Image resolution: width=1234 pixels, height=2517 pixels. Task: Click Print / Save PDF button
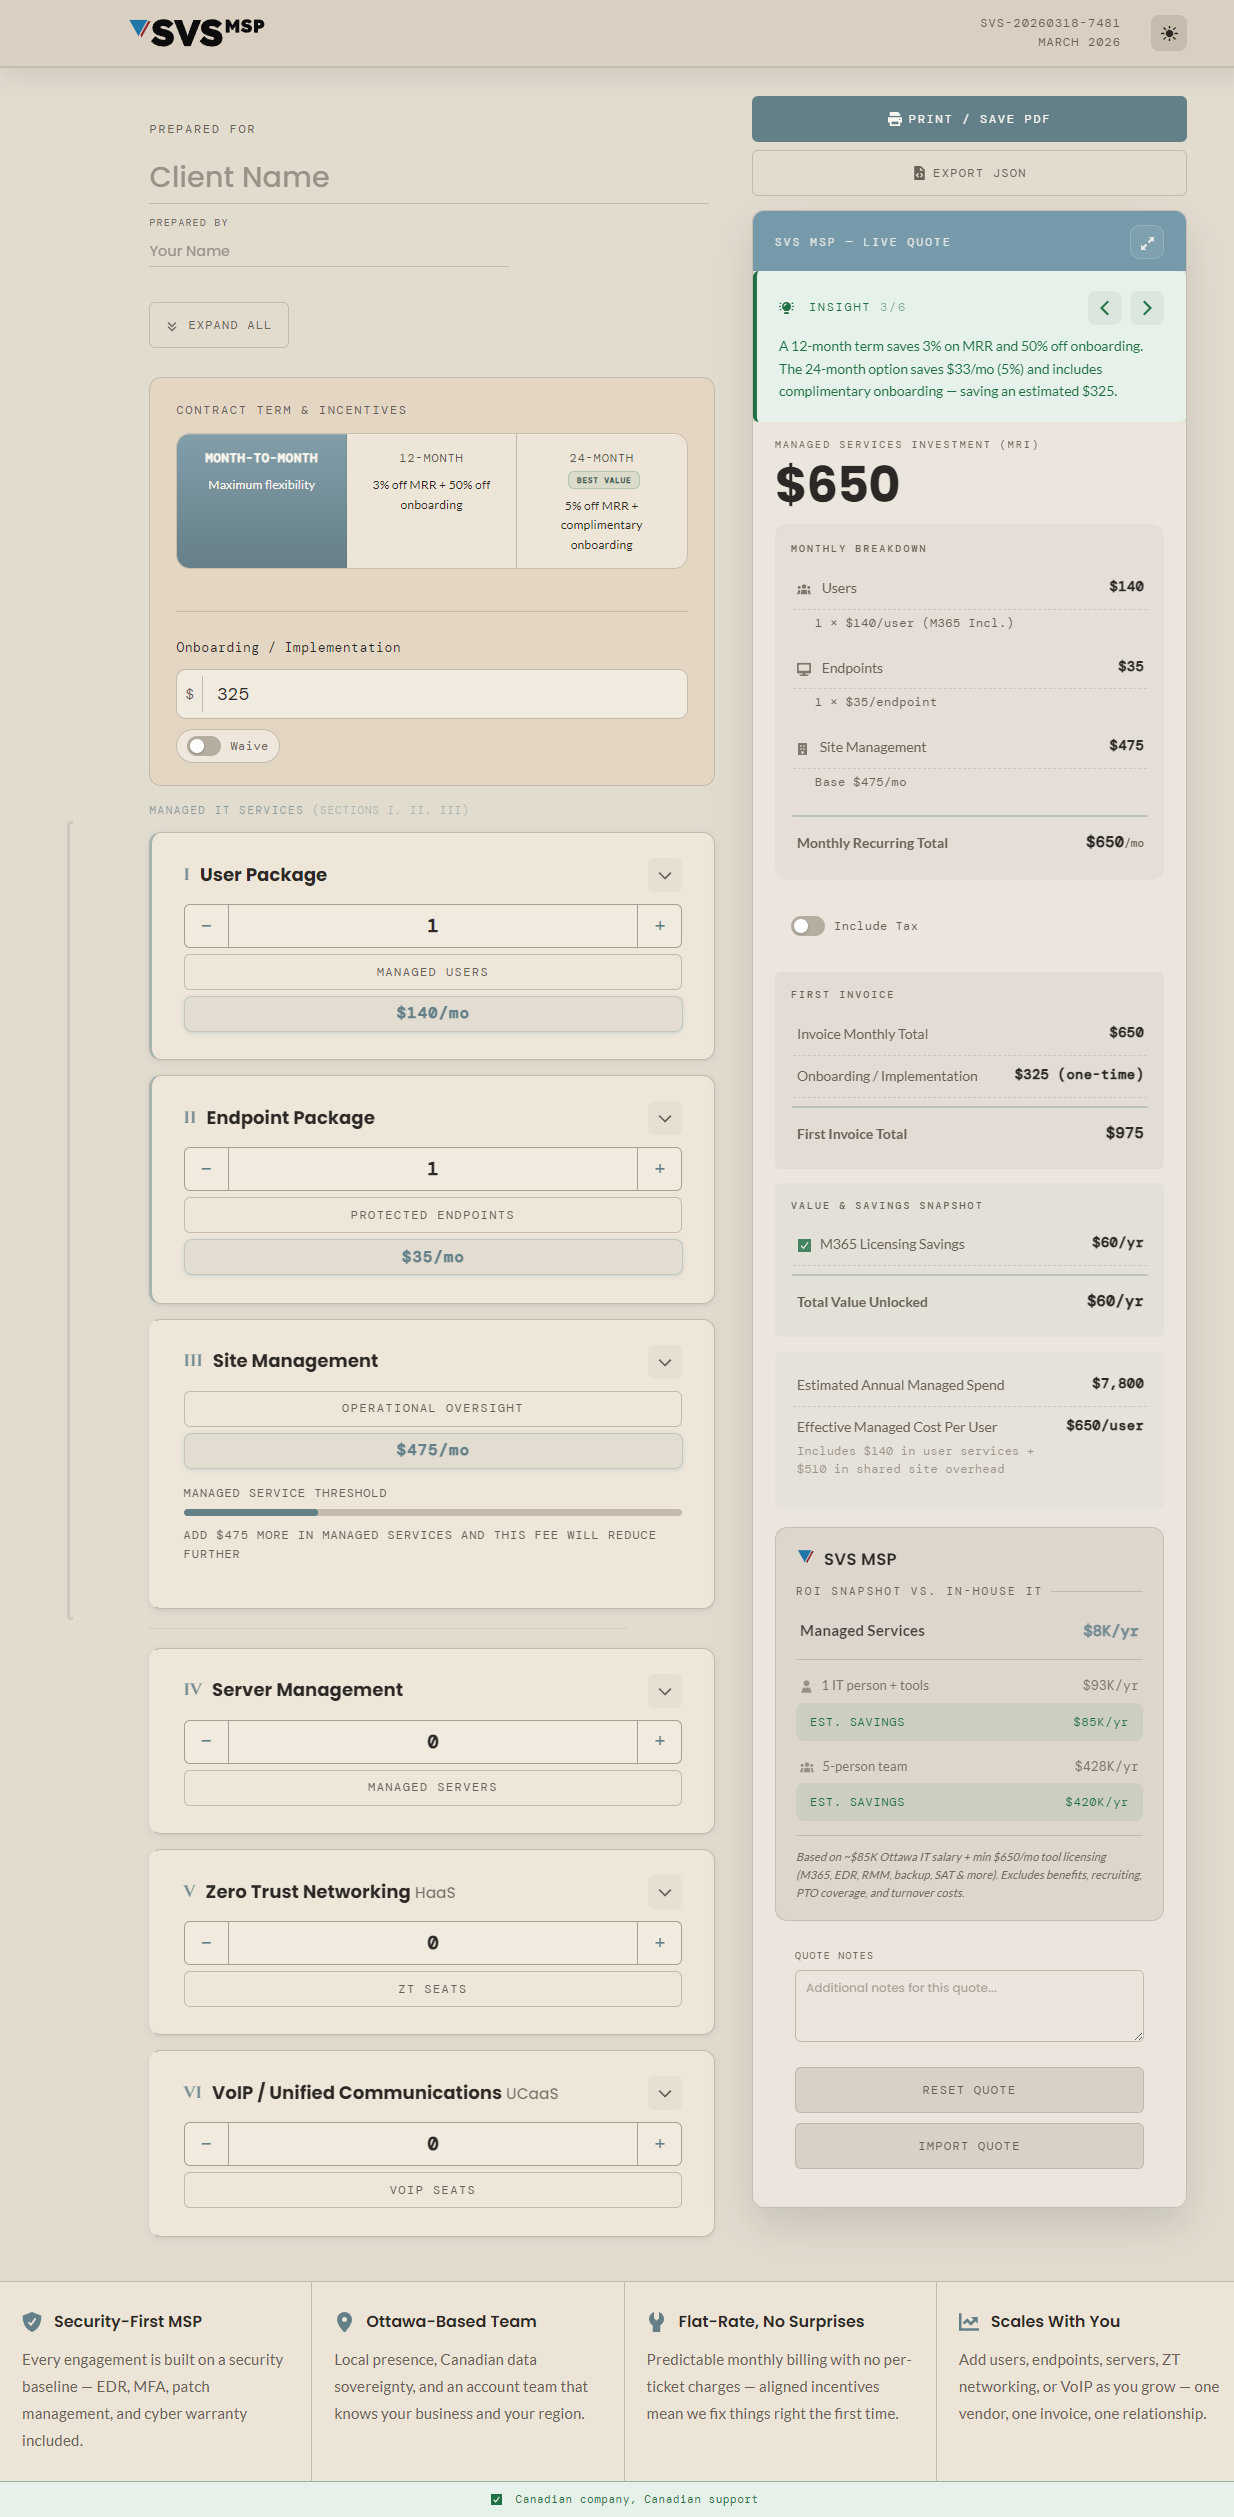[x=968, y=119]
